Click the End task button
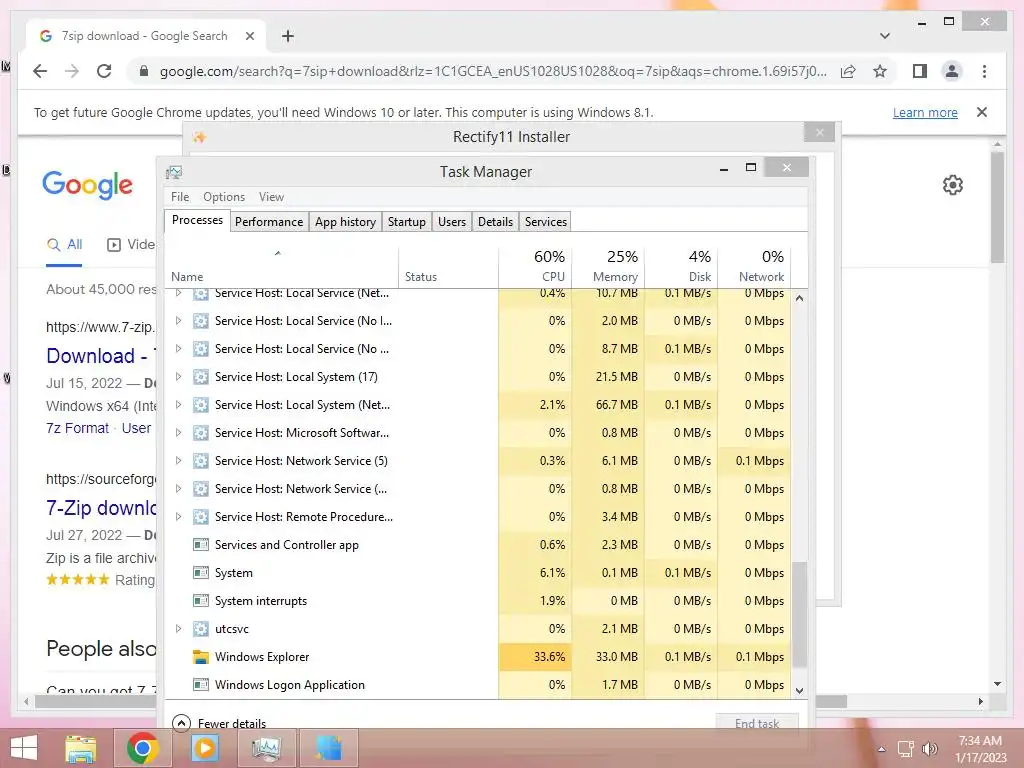This screenshot has height=768, width=1024. click(757, 723)
